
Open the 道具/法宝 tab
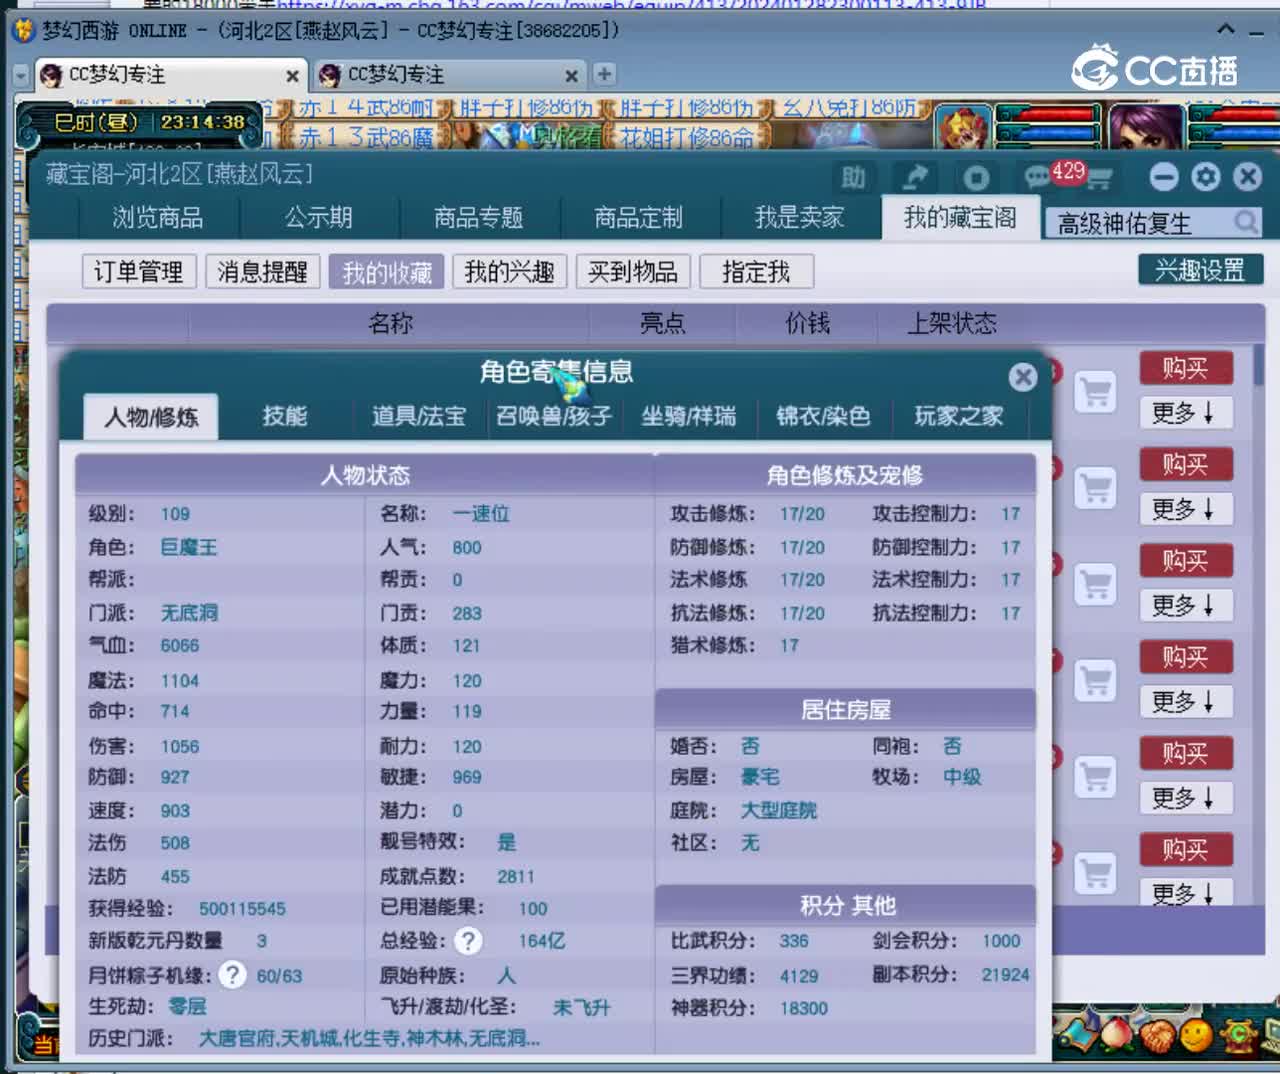click(419, 416)
